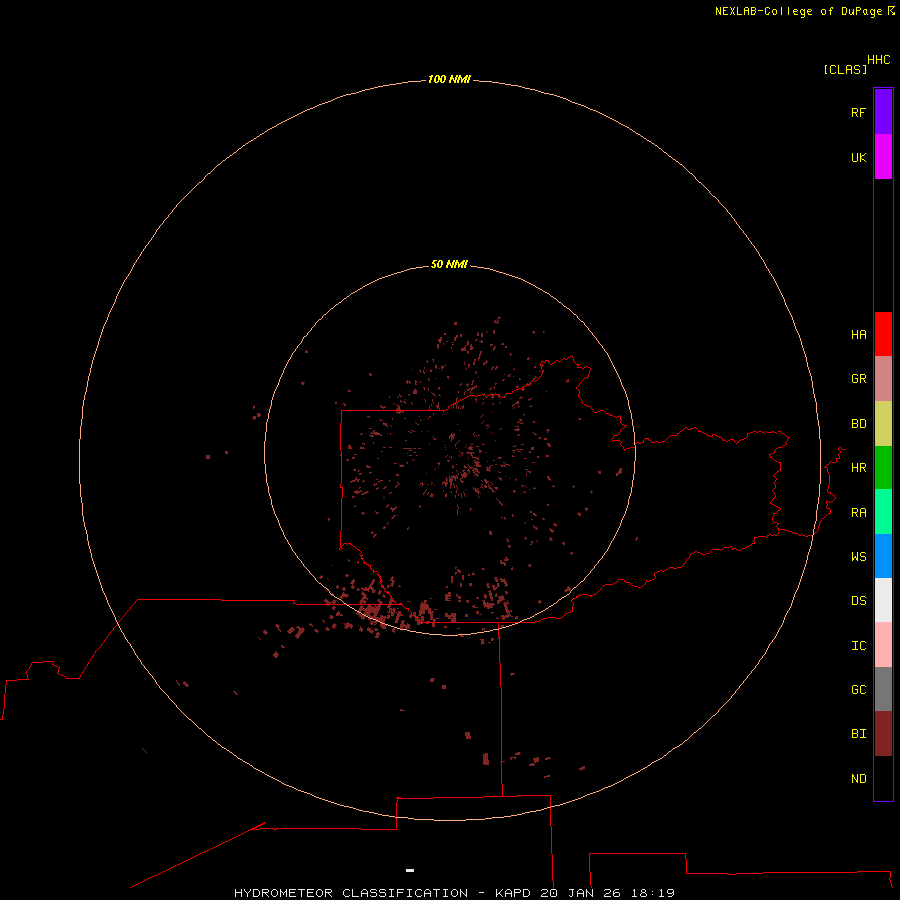900x900 pixels.
Task: Click the GR legend label
Action: pos(858,379)
